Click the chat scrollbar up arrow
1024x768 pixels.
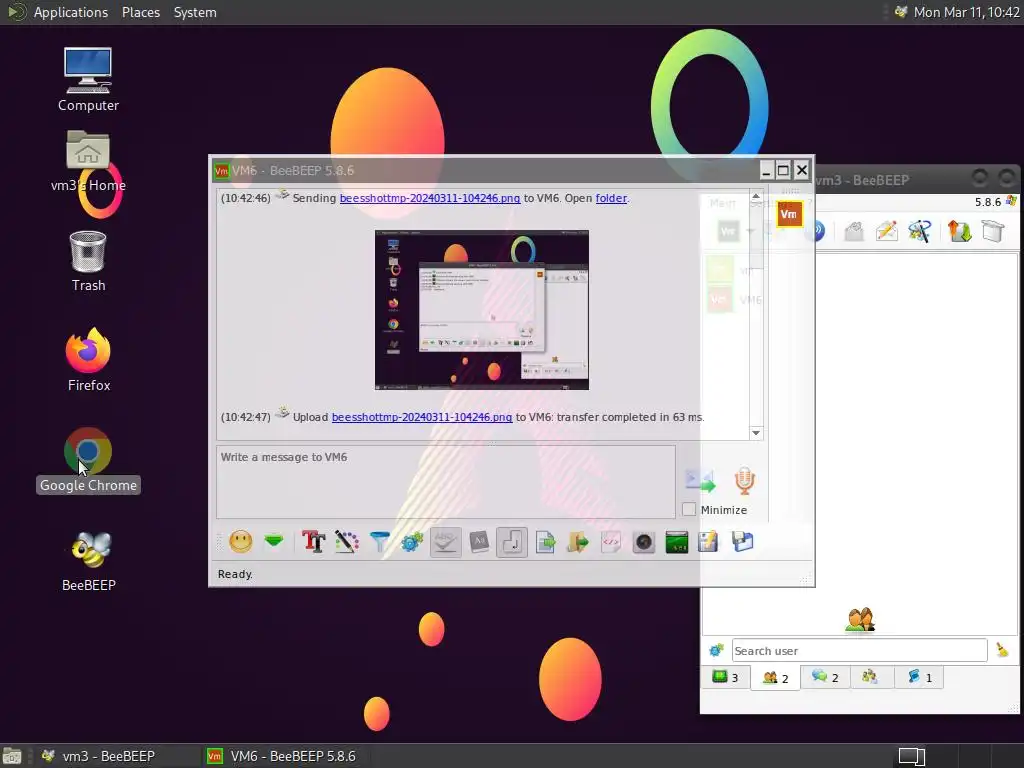tap(756, 196)
